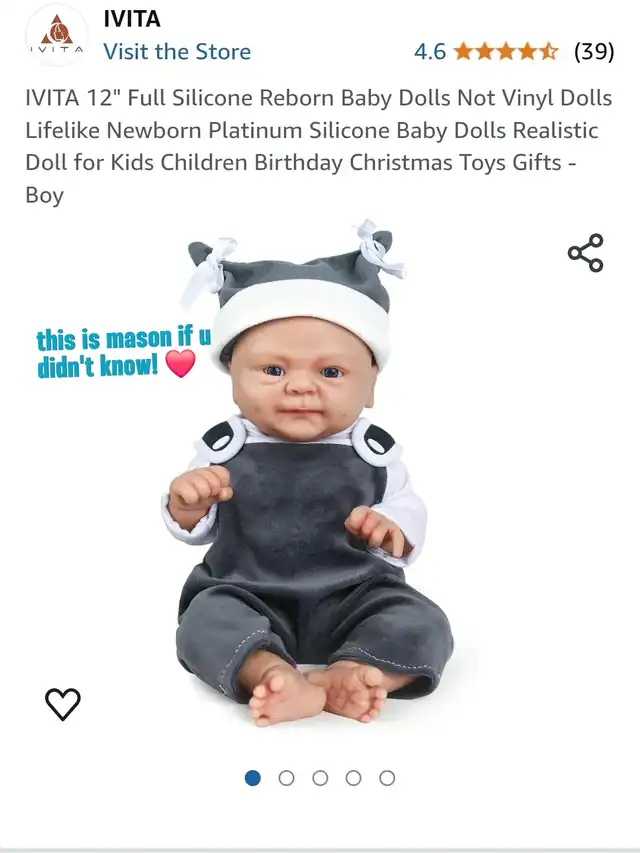Open the Visit the Store link

pyautogui.click(x=177, y=52)
